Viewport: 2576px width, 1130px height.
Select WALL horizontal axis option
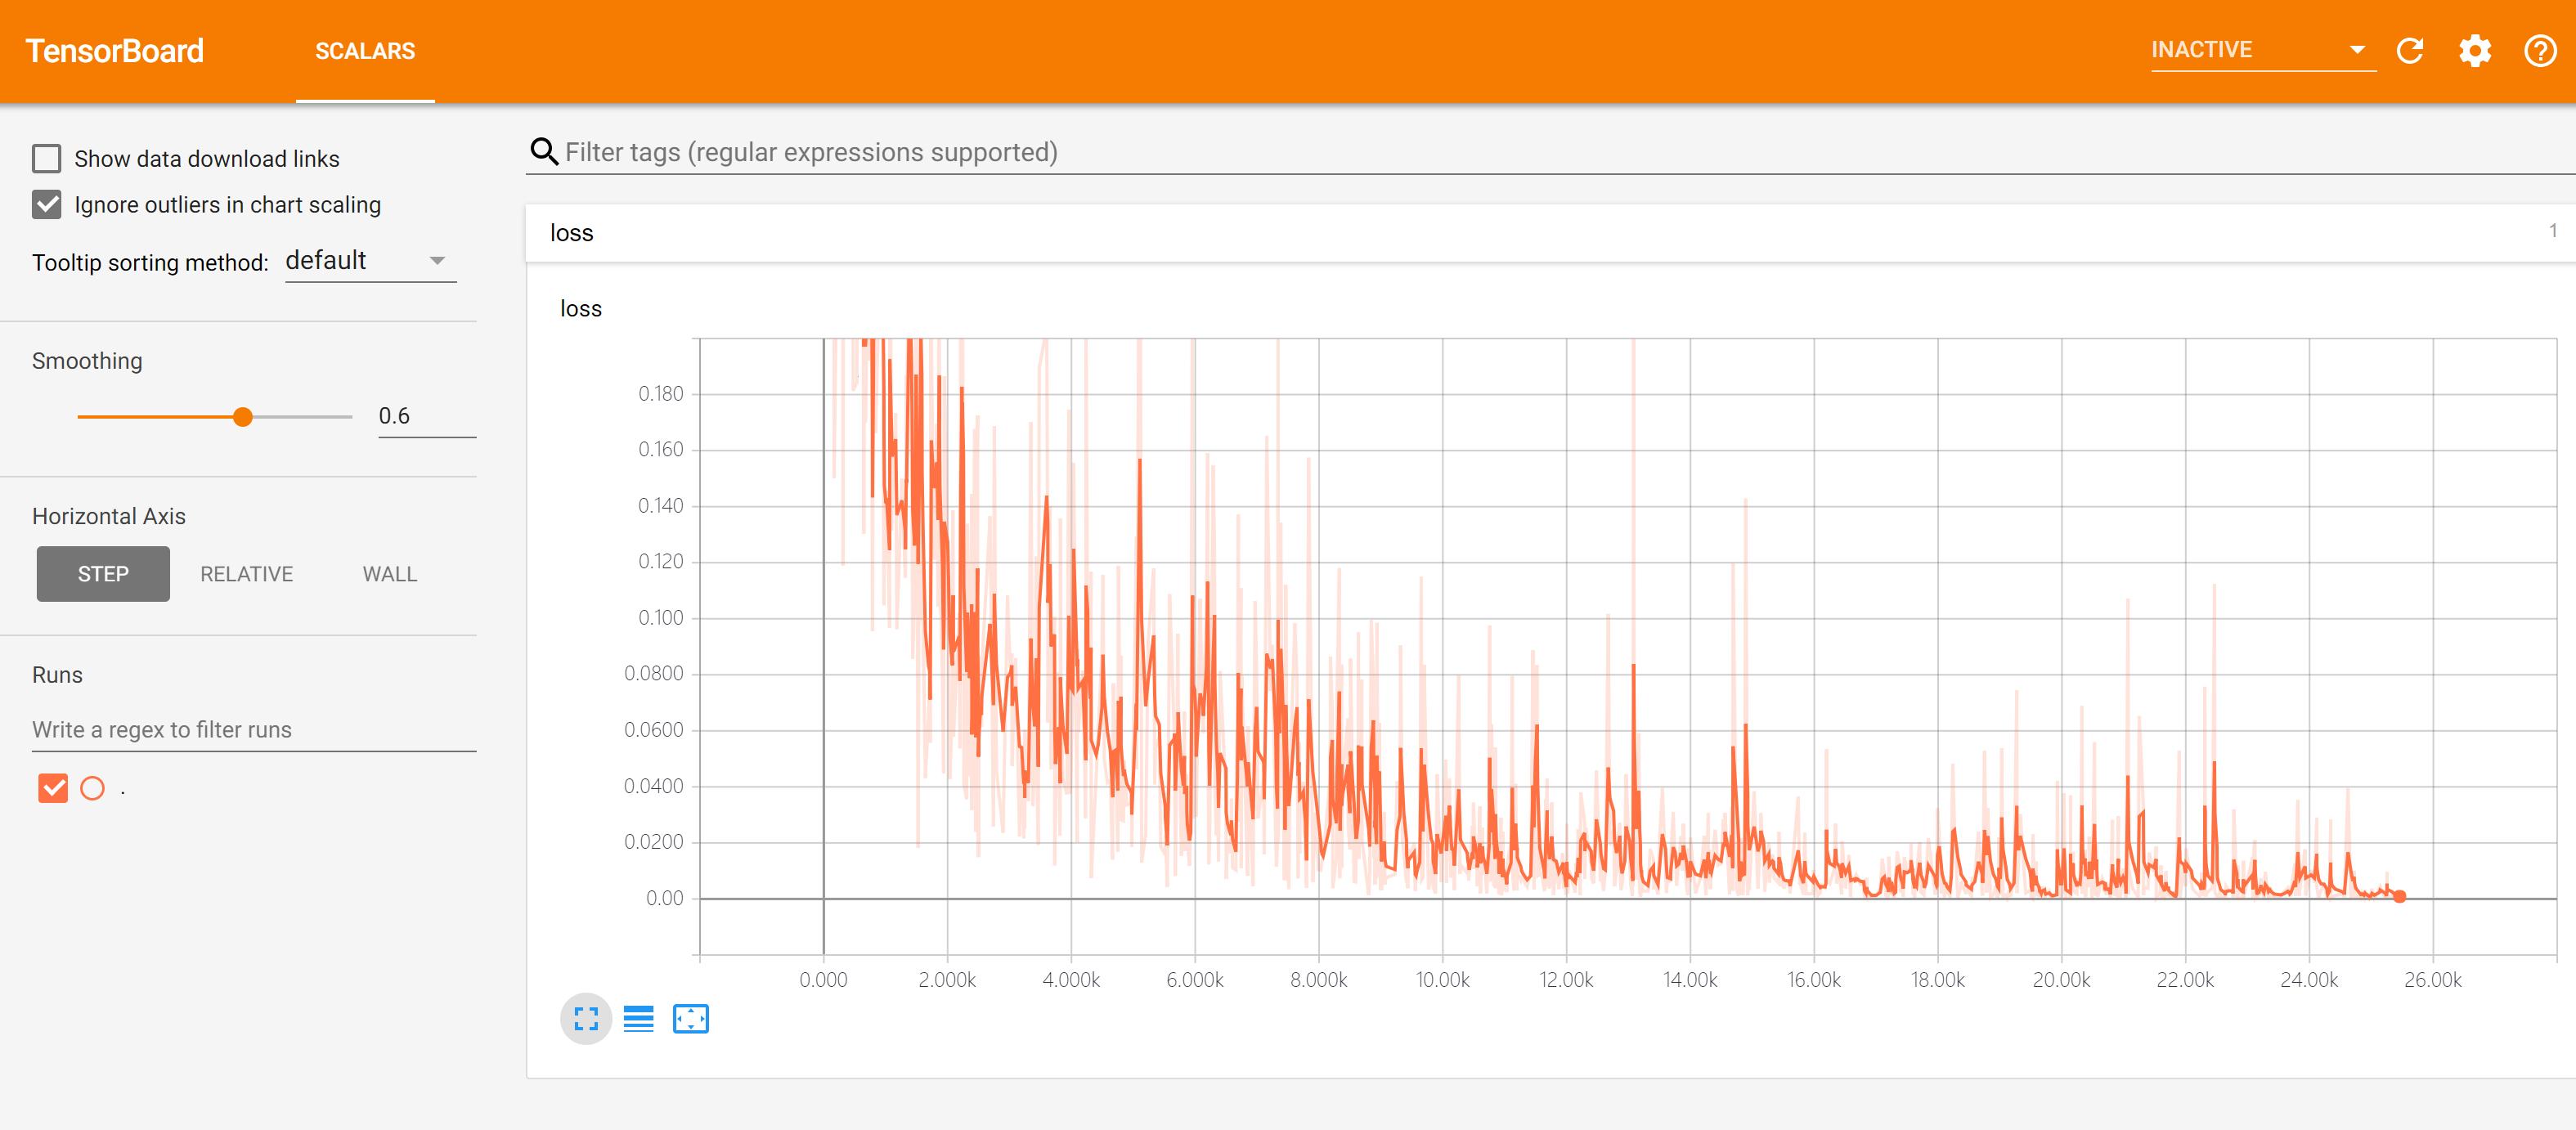tap(389, 575)
